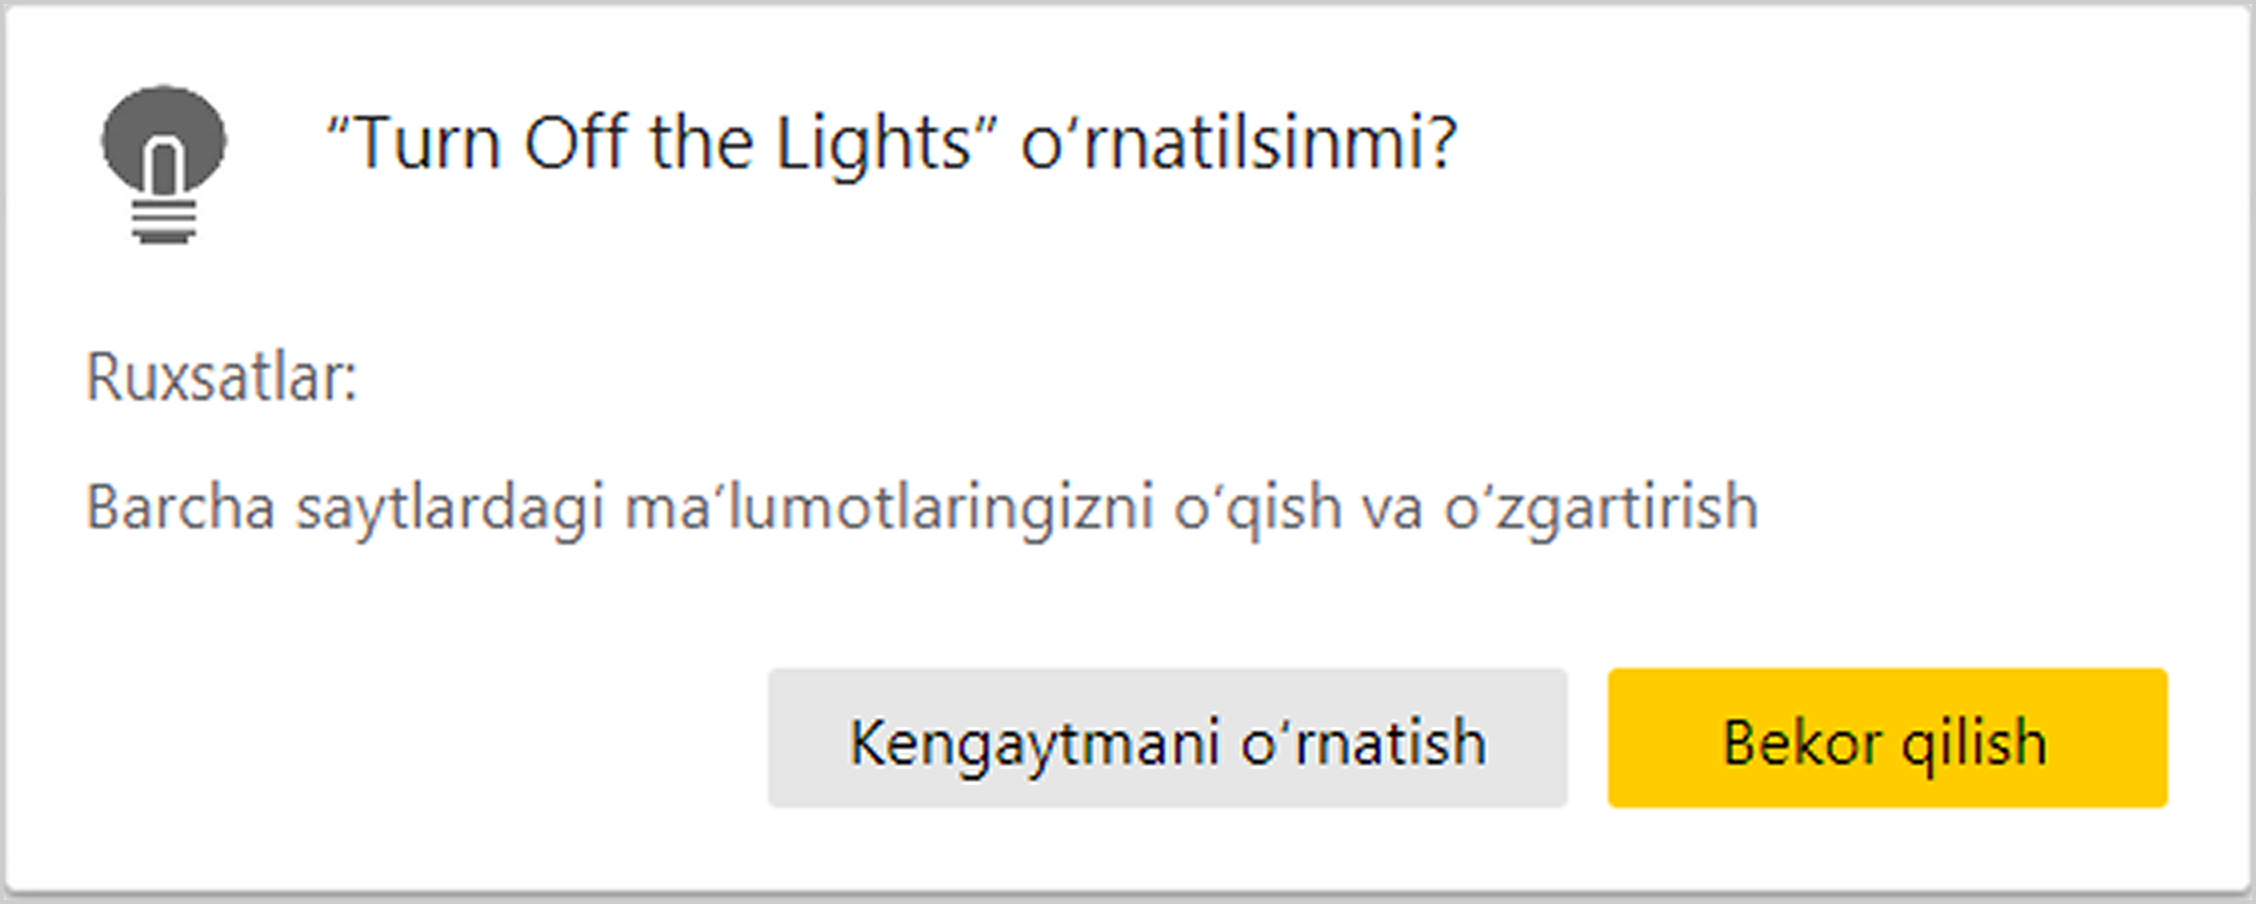The height and width of the screenshot is (904, 2256).
Task: Click the Turn Off the Lights lightbulb icon
Action: (x=164, y=162)
